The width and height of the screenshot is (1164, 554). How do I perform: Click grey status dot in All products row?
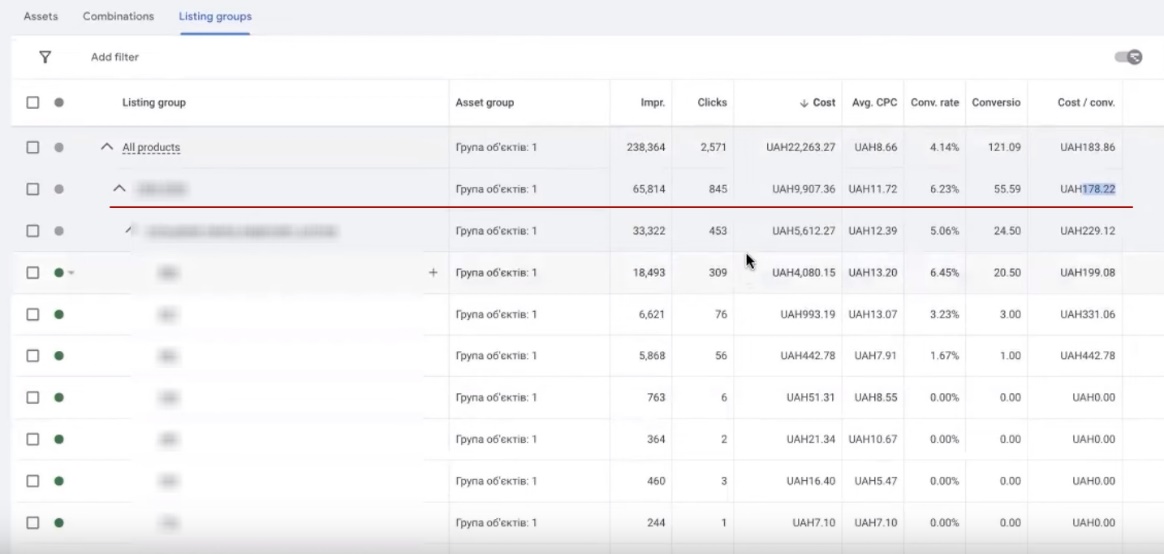pos(58,147)
